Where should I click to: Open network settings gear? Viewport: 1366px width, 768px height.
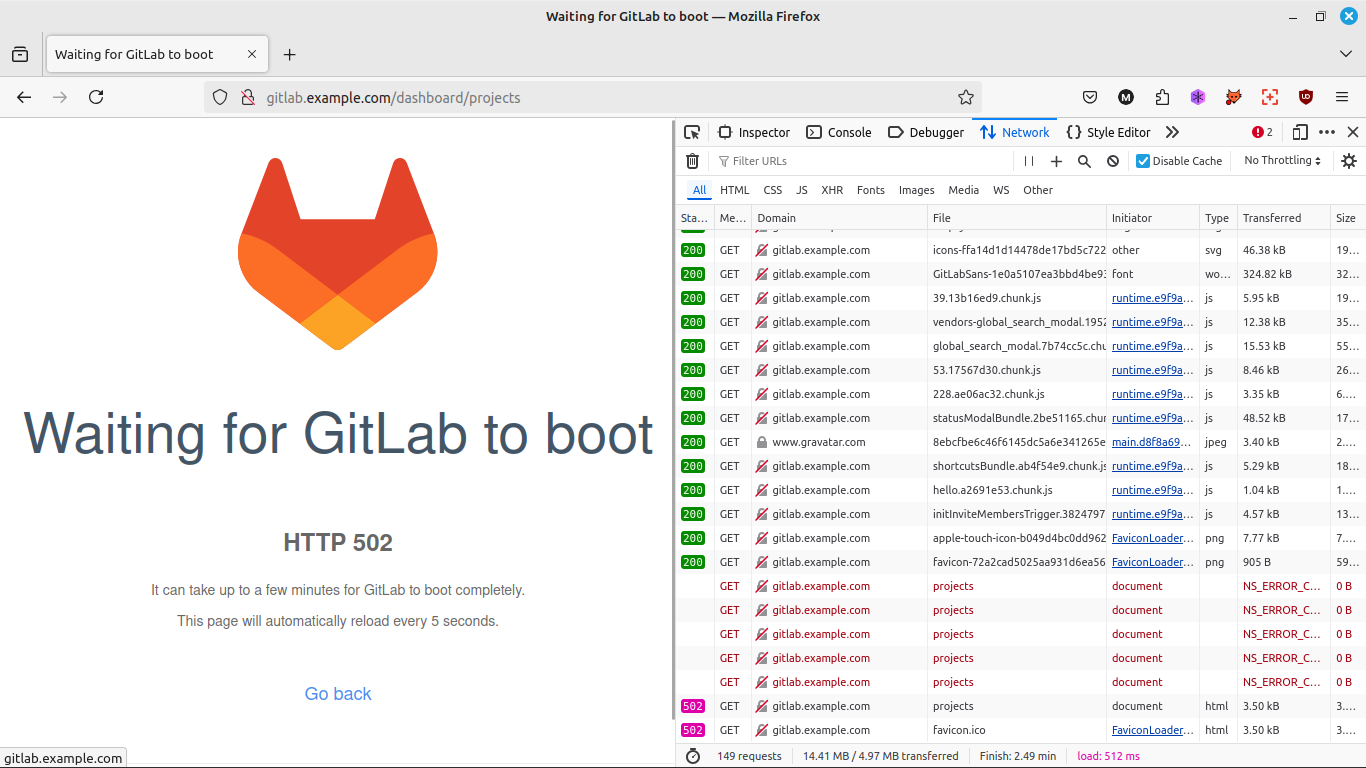tap(1349, 161)
